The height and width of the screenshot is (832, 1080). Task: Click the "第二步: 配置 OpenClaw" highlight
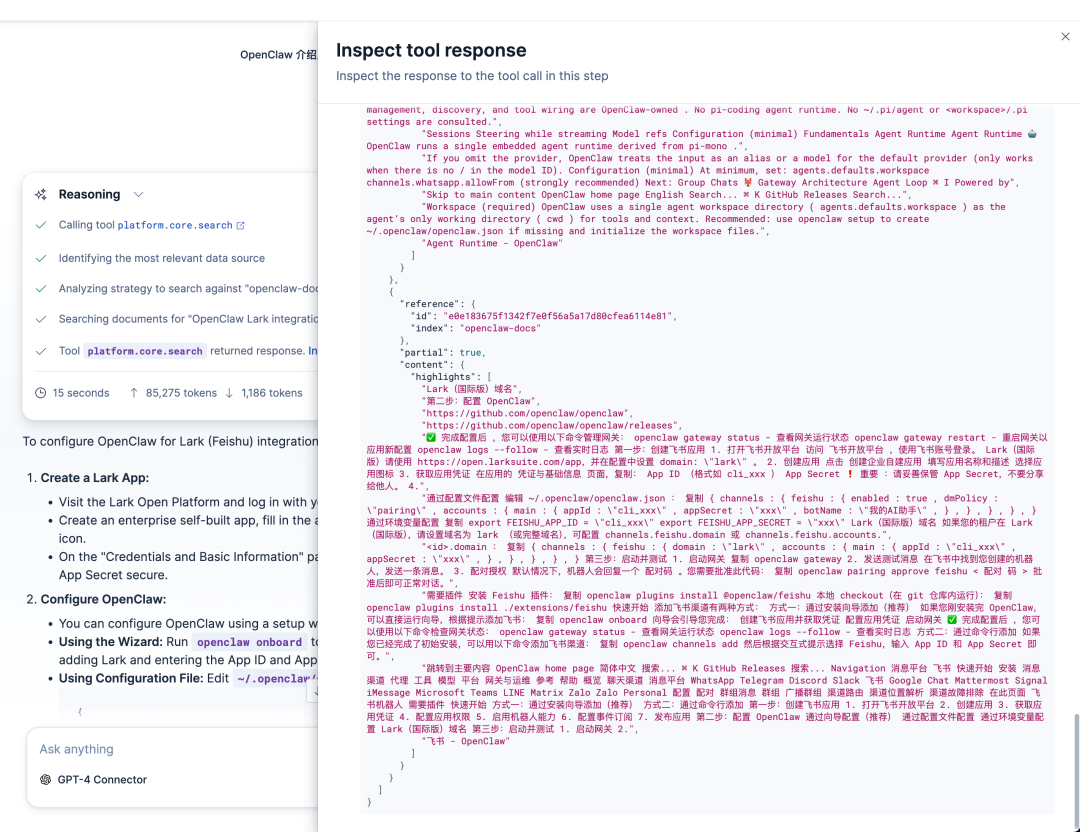click(x=479, y=401)
